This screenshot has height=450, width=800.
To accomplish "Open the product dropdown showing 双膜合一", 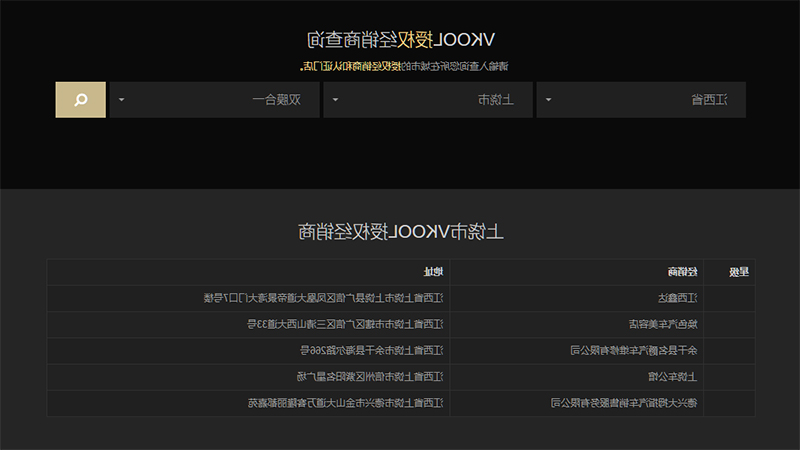I will point(215,99).
